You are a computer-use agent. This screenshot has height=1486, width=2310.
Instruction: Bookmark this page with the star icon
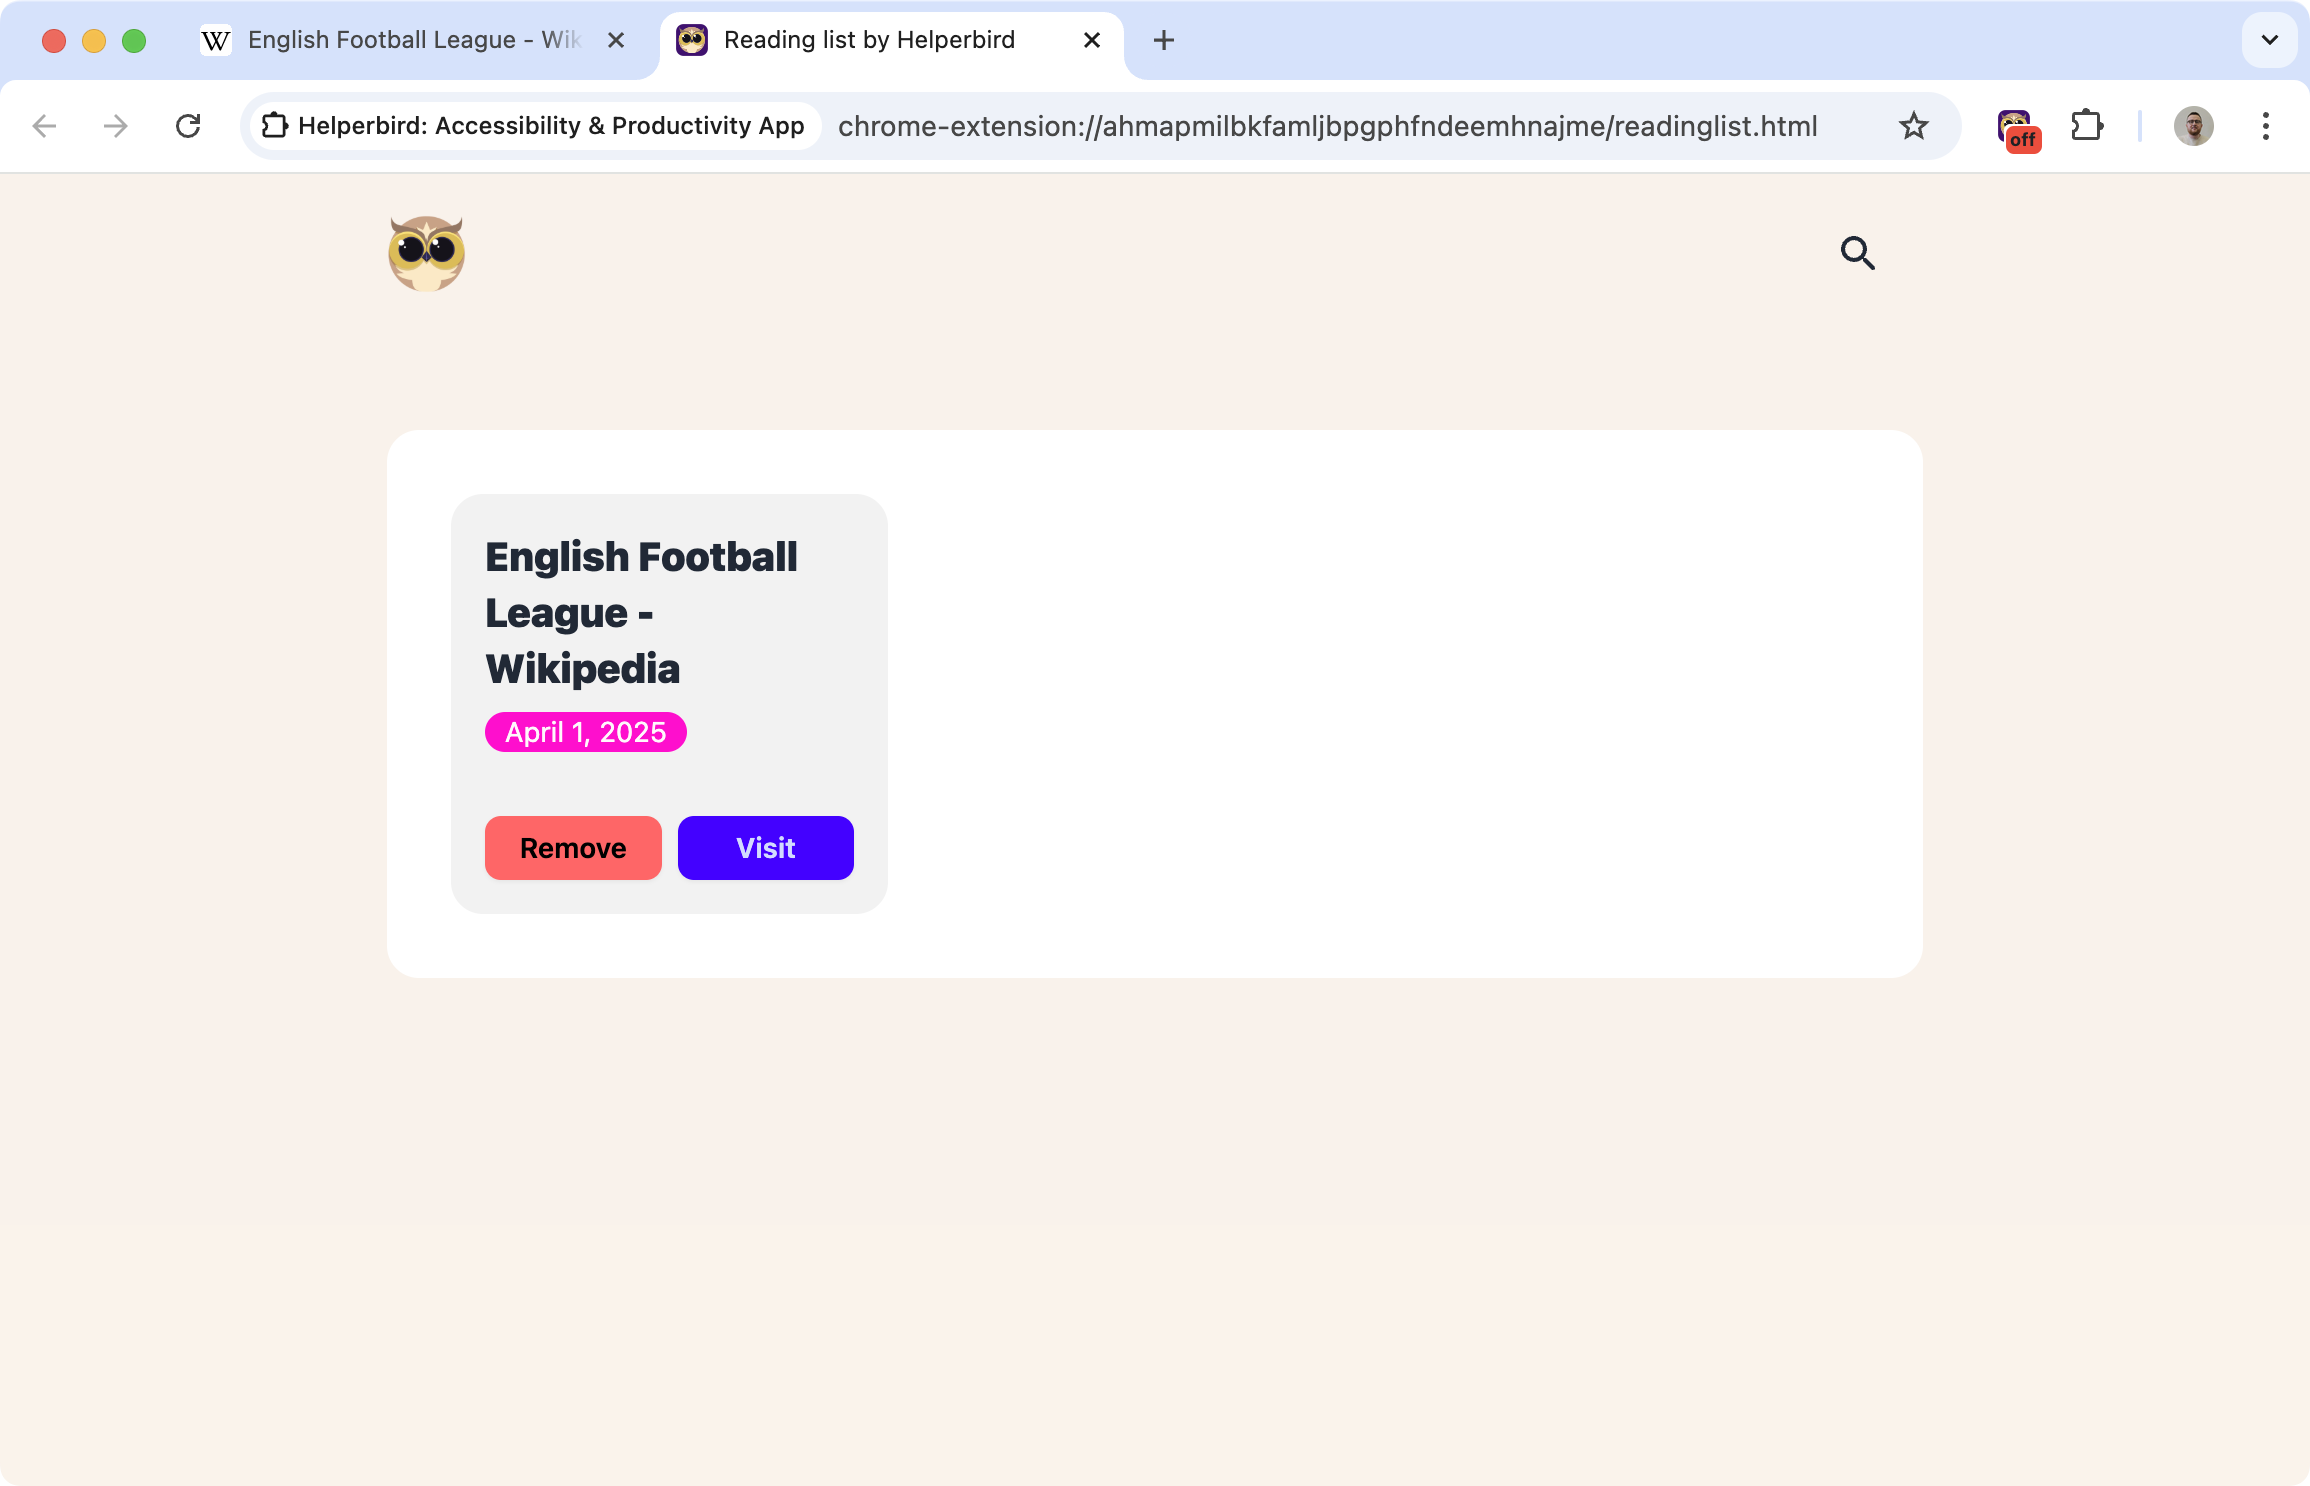pyautogui.click(x=1913, y=126)
